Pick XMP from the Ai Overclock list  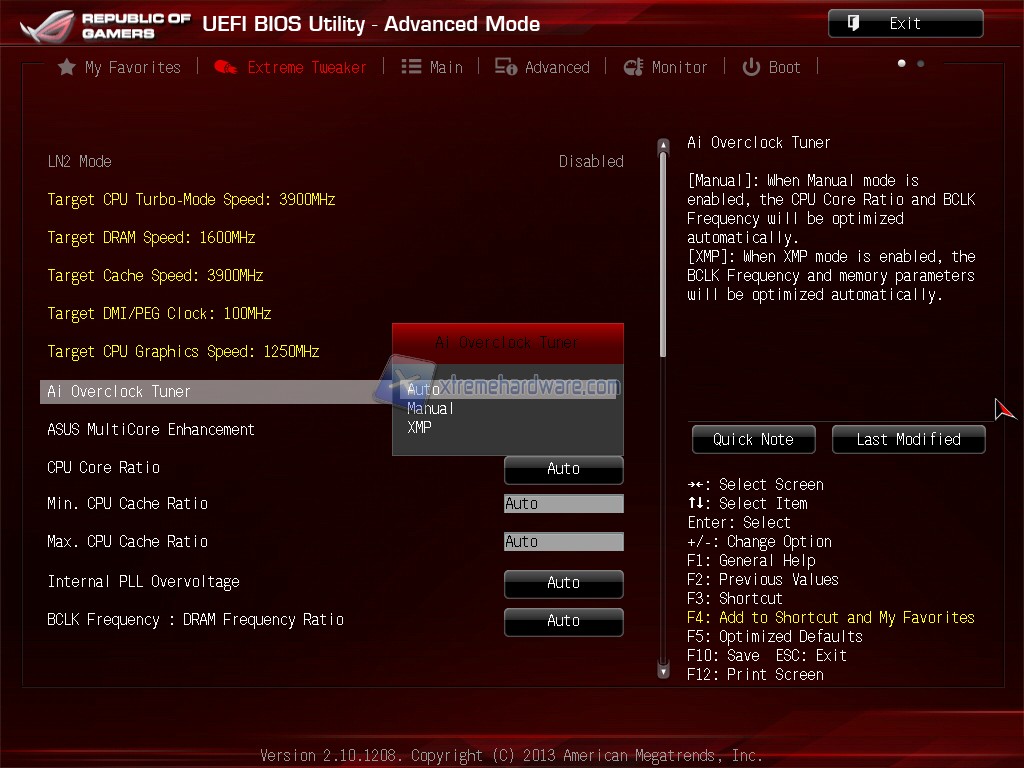(x=420, y=427)
